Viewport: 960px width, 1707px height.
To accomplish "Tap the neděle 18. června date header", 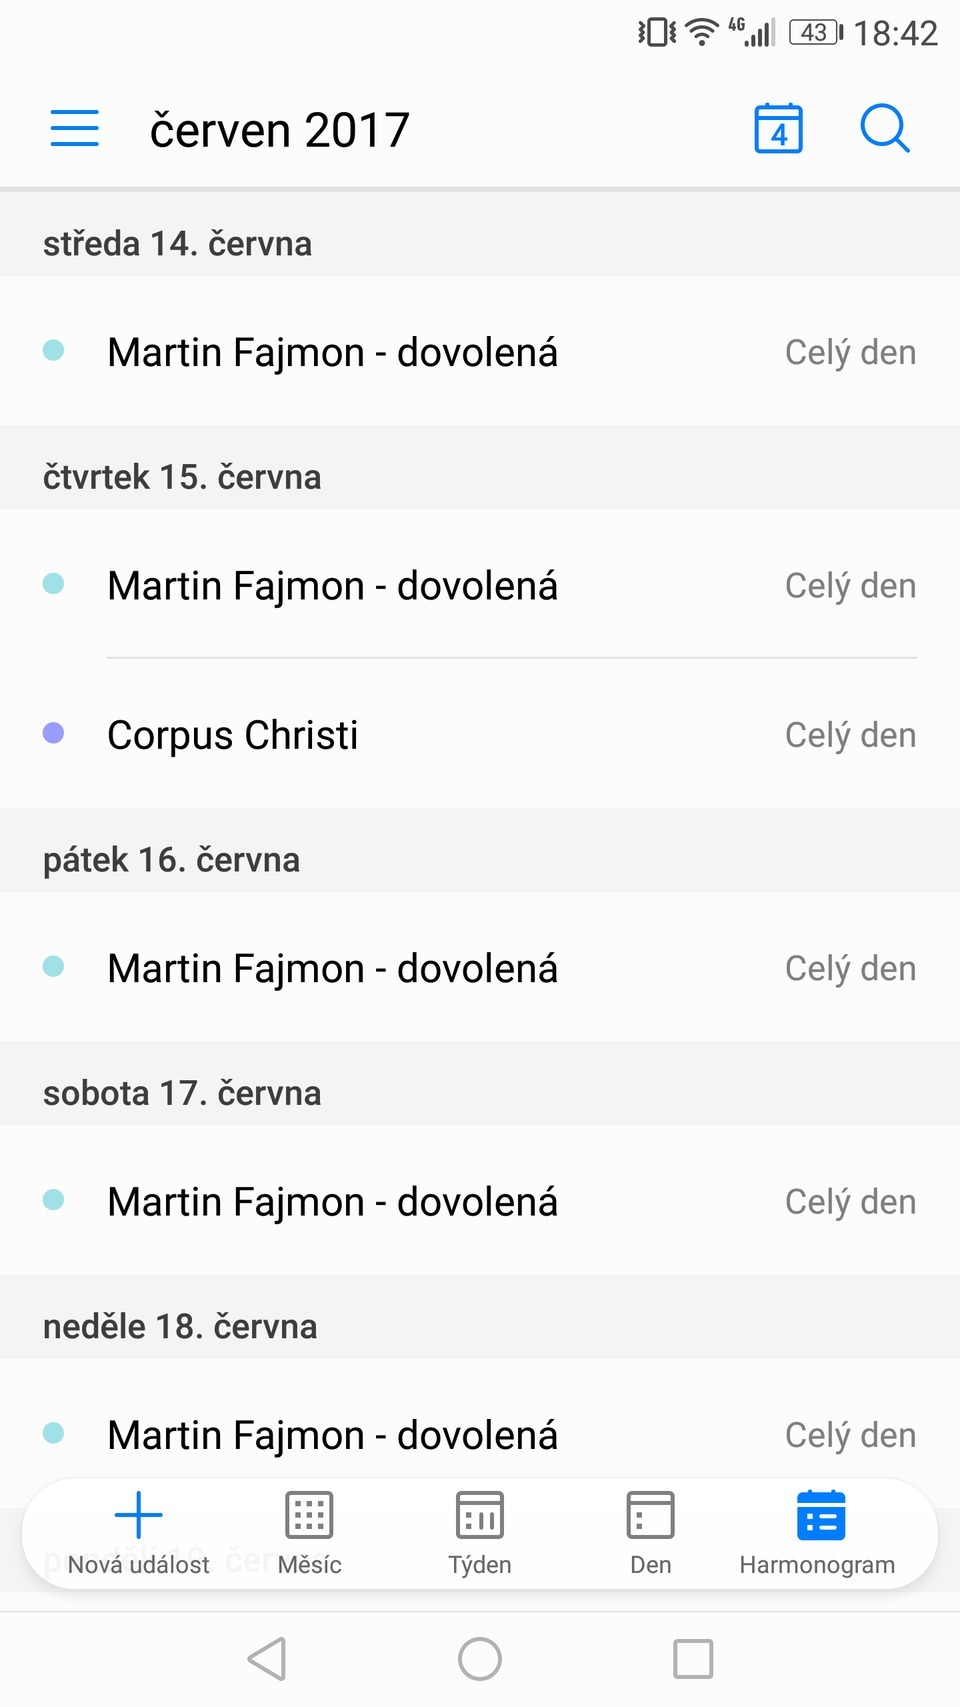I will pos(180,1326).
